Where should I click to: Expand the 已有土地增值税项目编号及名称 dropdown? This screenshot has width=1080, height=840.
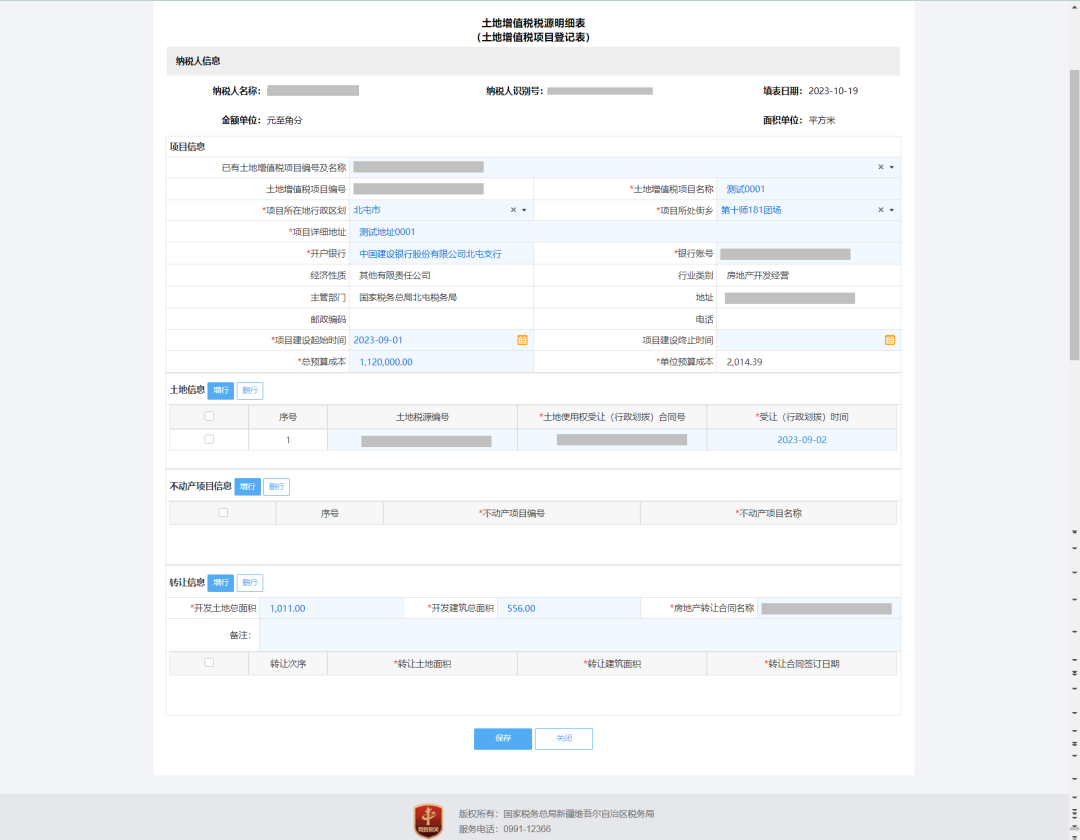[x=891, y=167]
